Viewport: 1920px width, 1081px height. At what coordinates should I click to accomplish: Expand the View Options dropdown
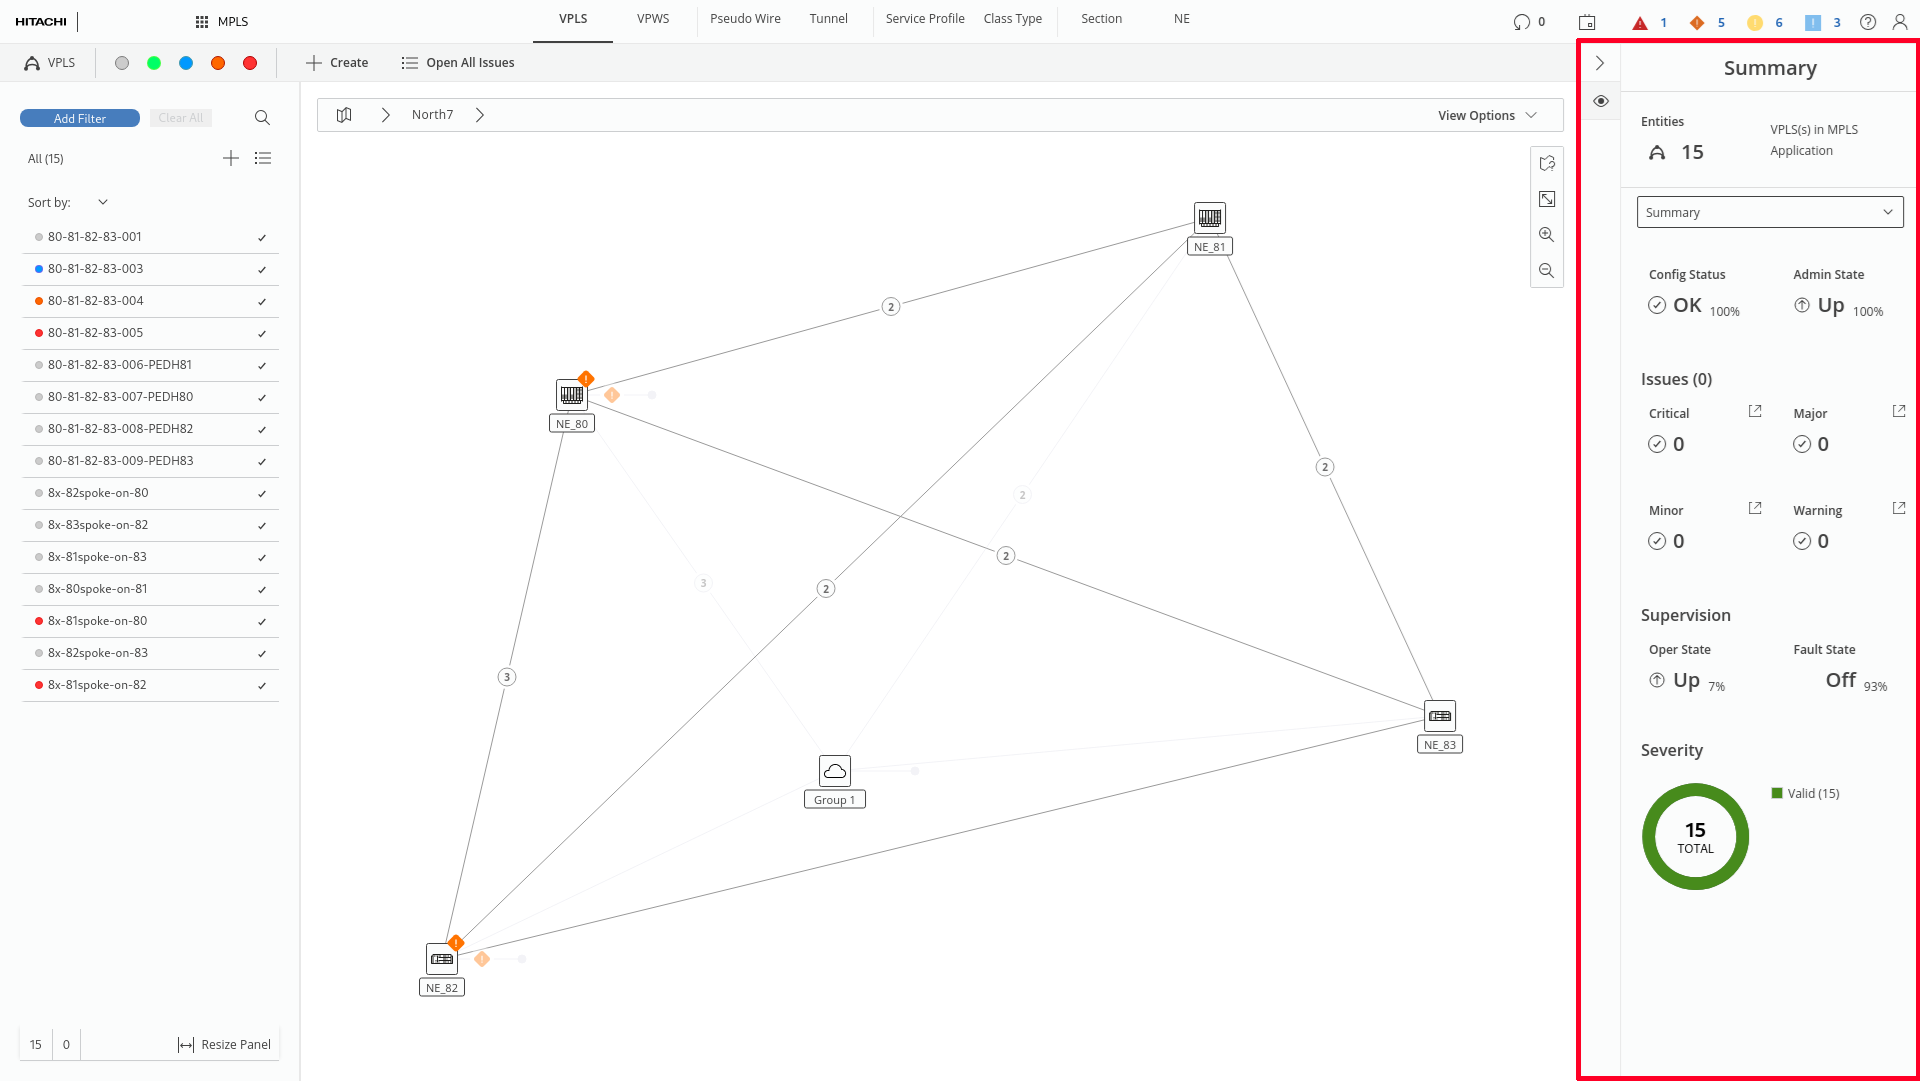(1486, 115)
